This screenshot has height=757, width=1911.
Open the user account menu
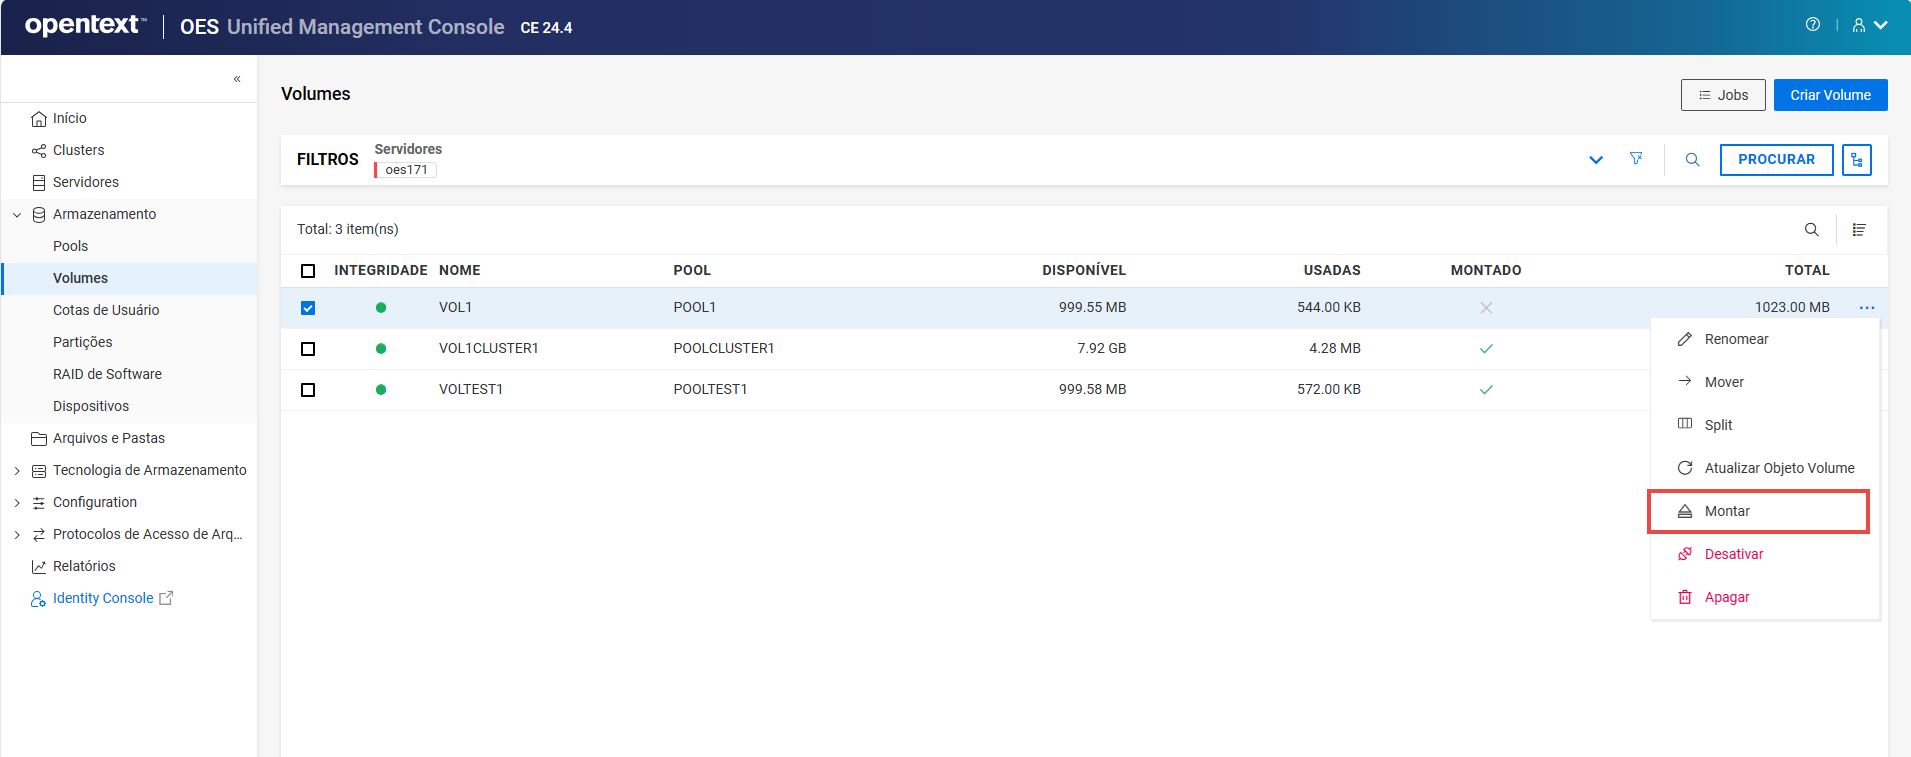[1869, 25]
